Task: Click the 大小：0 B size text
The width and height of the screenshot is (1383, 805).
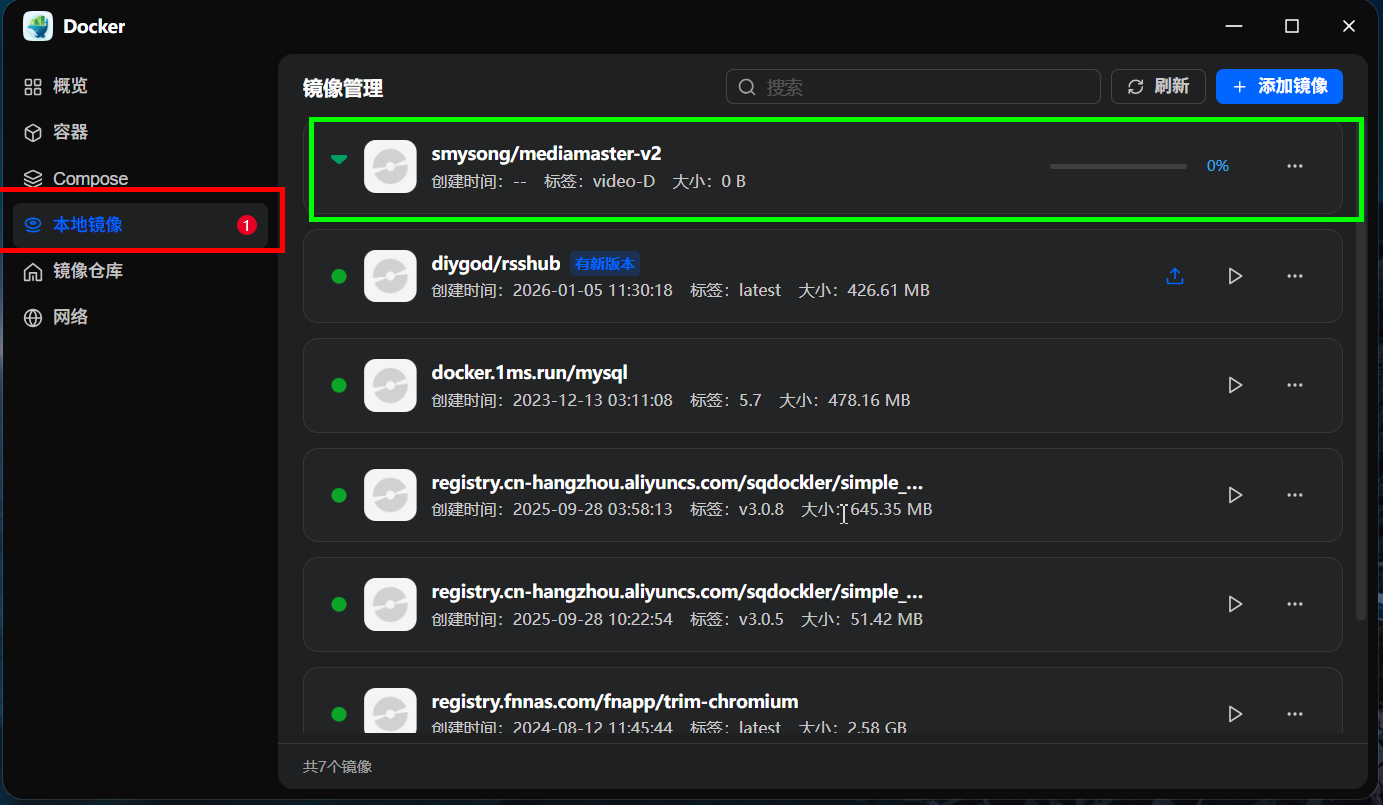Action: coord(709,181)
